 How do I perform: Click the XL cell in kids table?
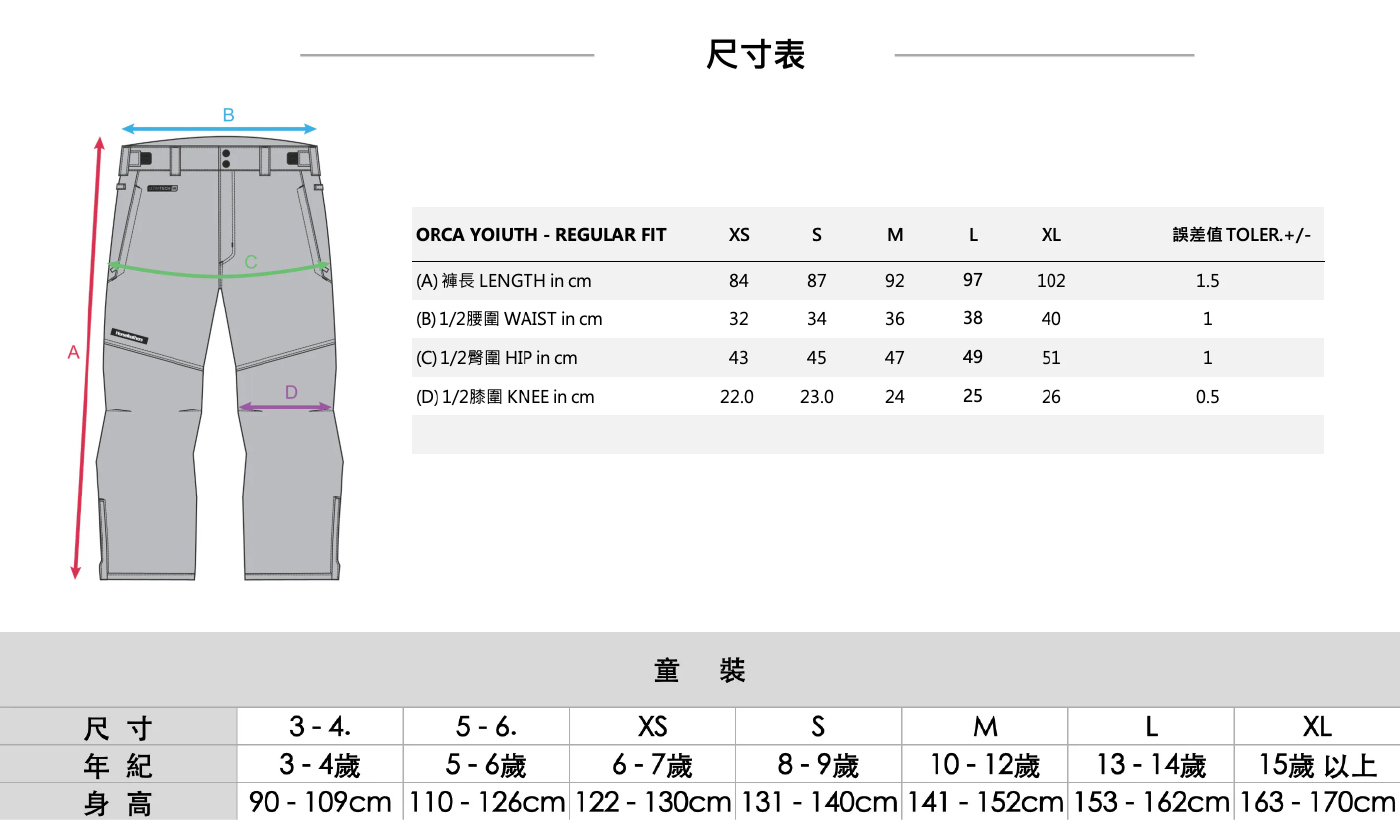point(1317,726)
